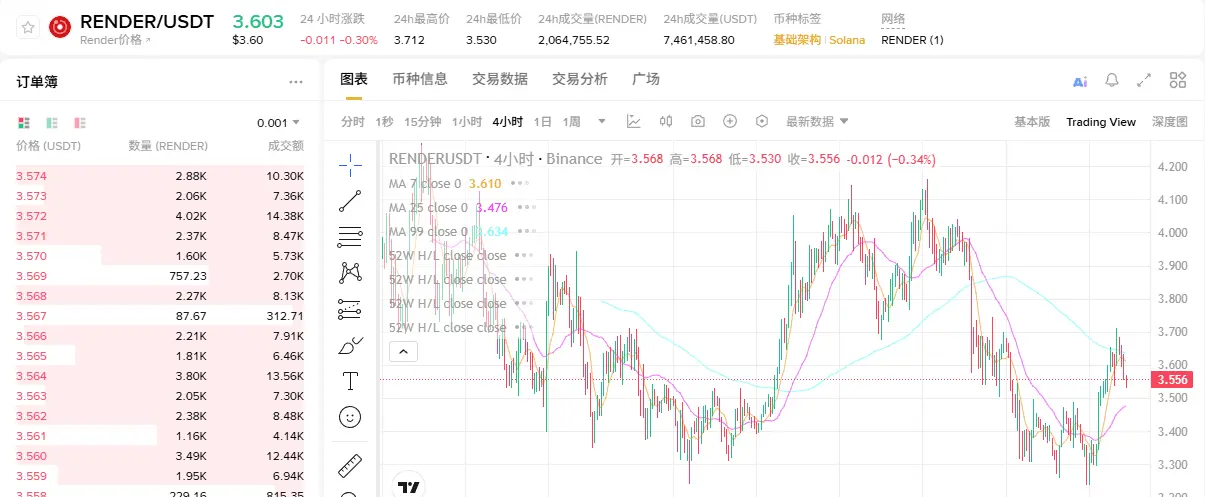Open the layout grid settings icon
This screenshot has width=1205, height=497.
(1178, 81)
